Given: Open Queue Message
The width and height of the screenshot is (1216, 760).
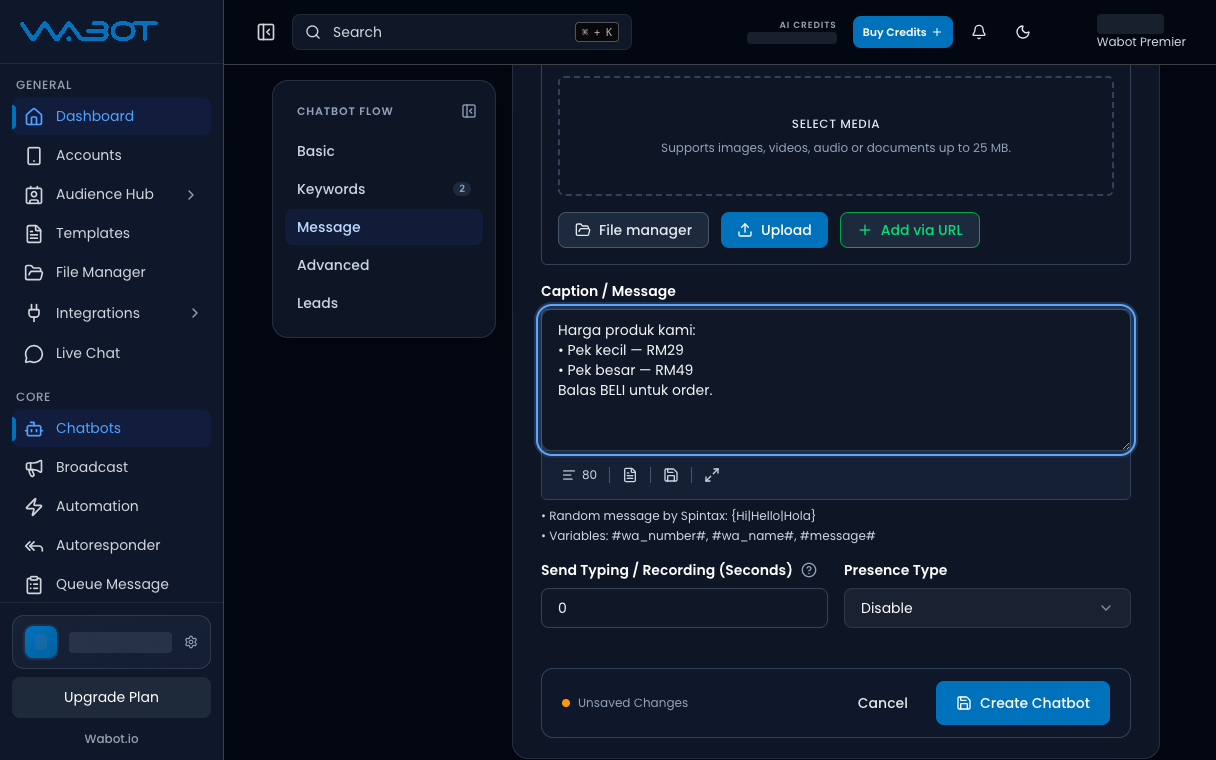Looking at the screenshot, I should click(111, 584).
